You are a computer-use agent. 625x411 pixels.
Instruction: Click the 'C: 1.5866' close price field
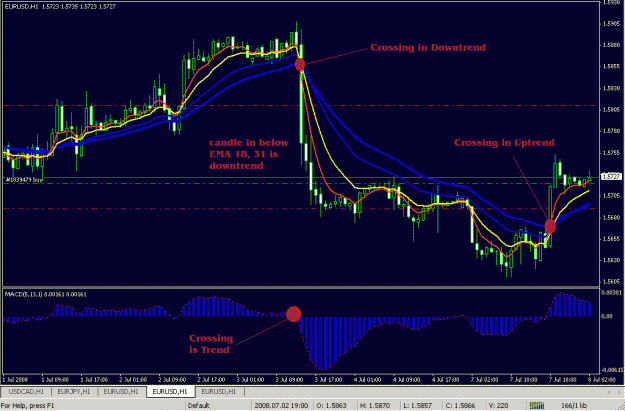coord(460,406)
